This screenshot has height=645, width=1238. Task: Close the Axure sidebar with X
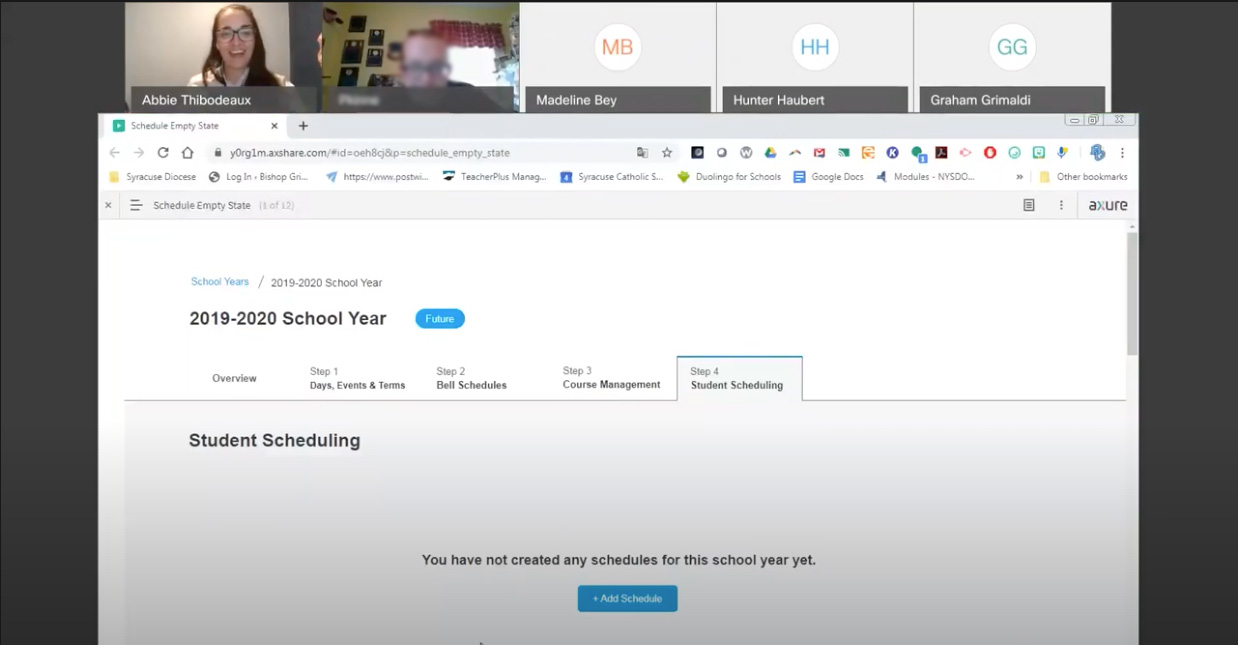108,205
